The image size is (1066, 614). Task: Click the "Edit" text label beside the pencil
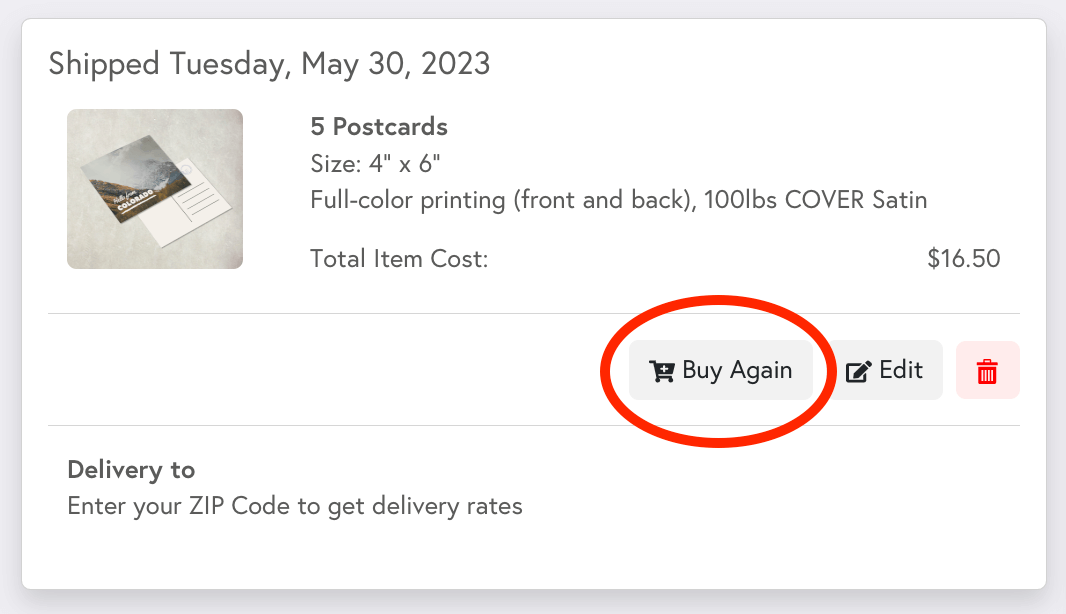click(900, 370)
